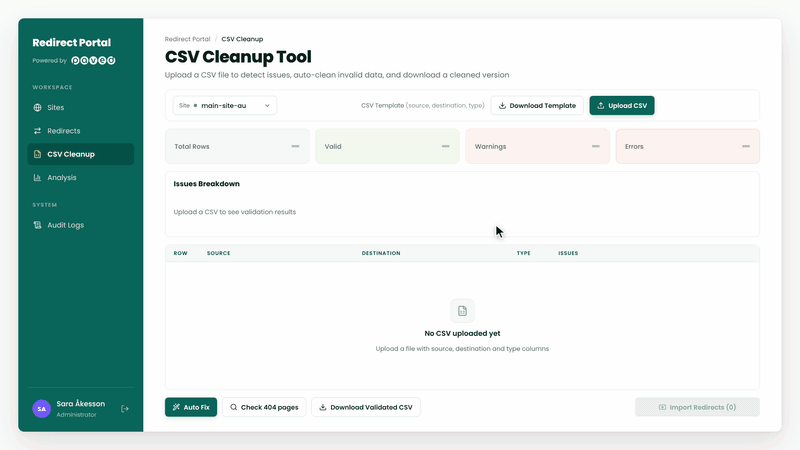The image size is (800, 450).
Task: Click the logout icon beside Sara Åkesson
Action: point(124,409)
